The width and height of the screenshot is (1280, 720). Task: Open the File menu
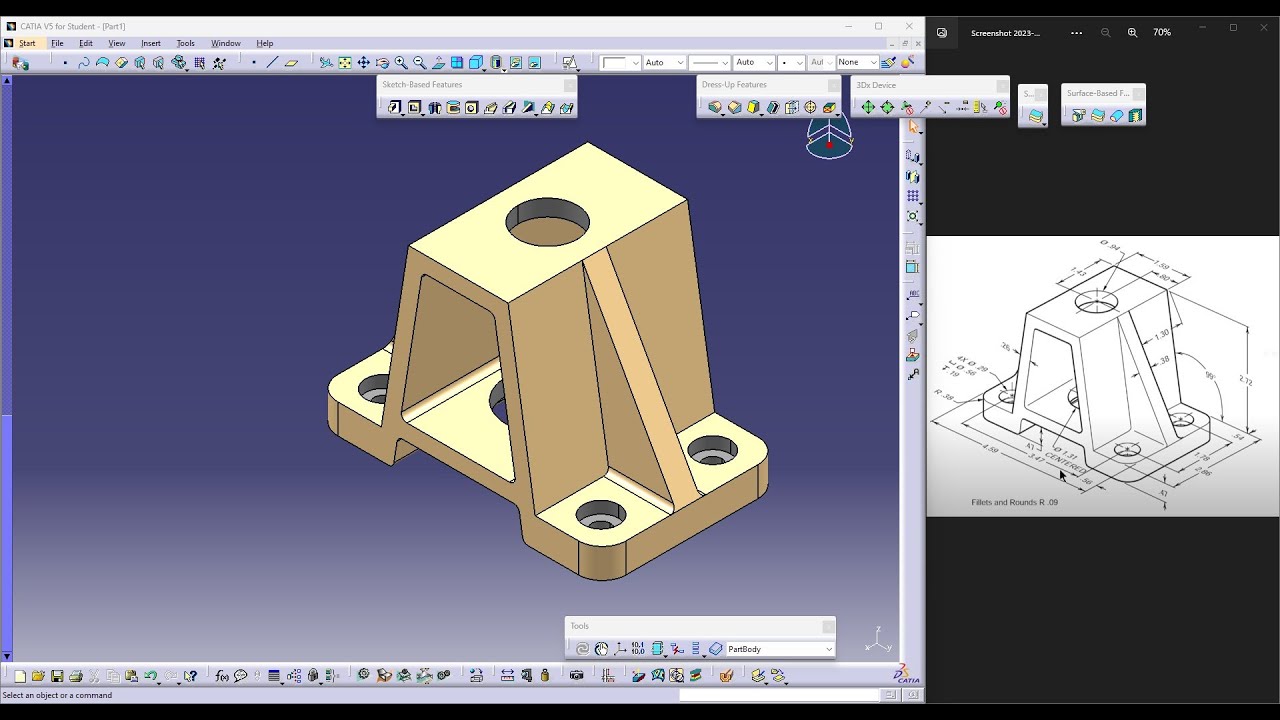point(57,43)
